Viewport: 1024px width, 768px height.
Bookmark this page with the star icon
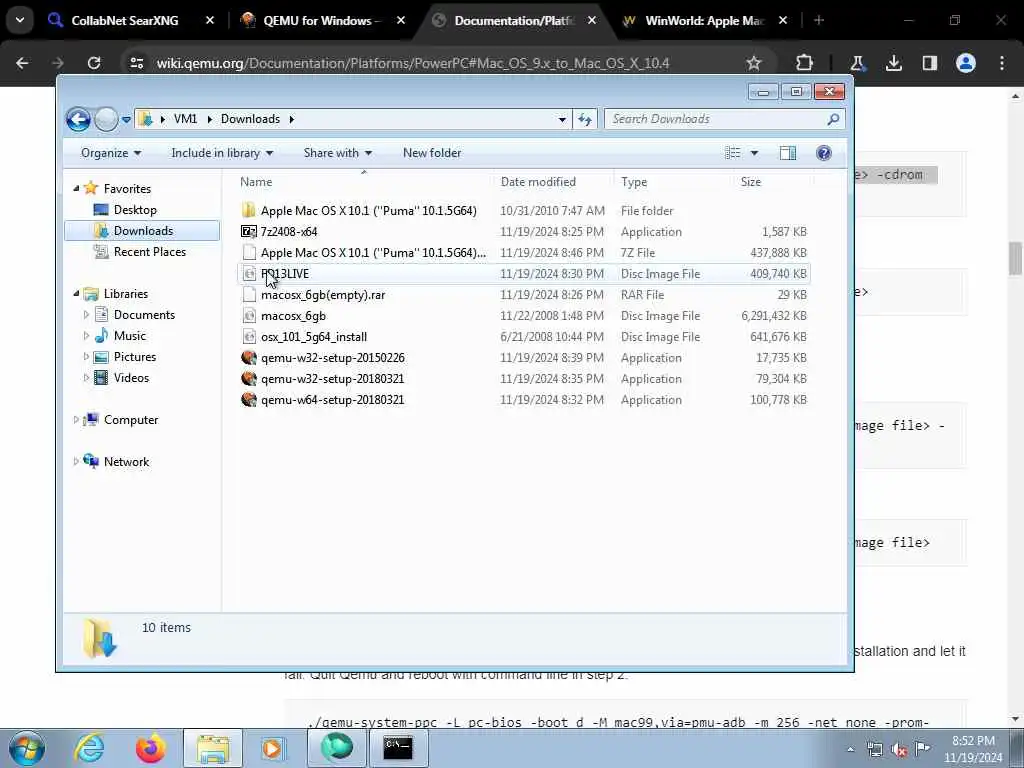754,63
